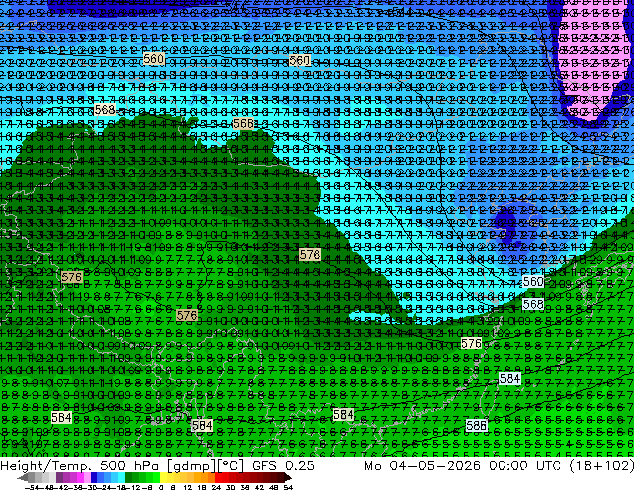Select the orange legend swatch before red
Viewport: 634px width, 490px height.
(211, 478)
